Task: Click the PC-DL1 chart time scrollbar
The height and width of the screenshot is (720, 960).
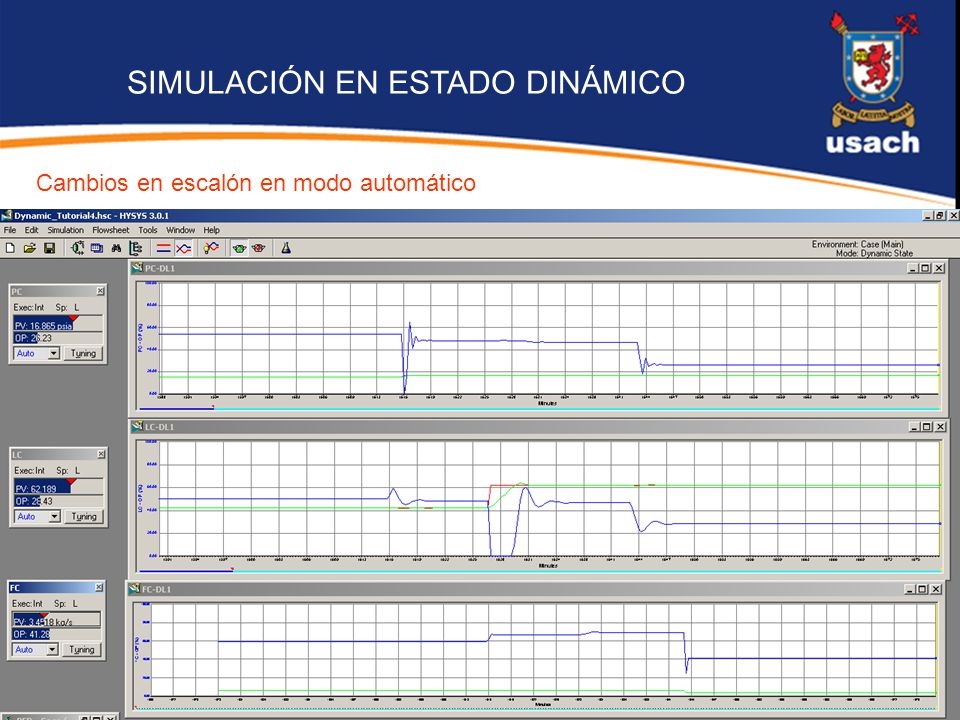Action: coord(539,408)
